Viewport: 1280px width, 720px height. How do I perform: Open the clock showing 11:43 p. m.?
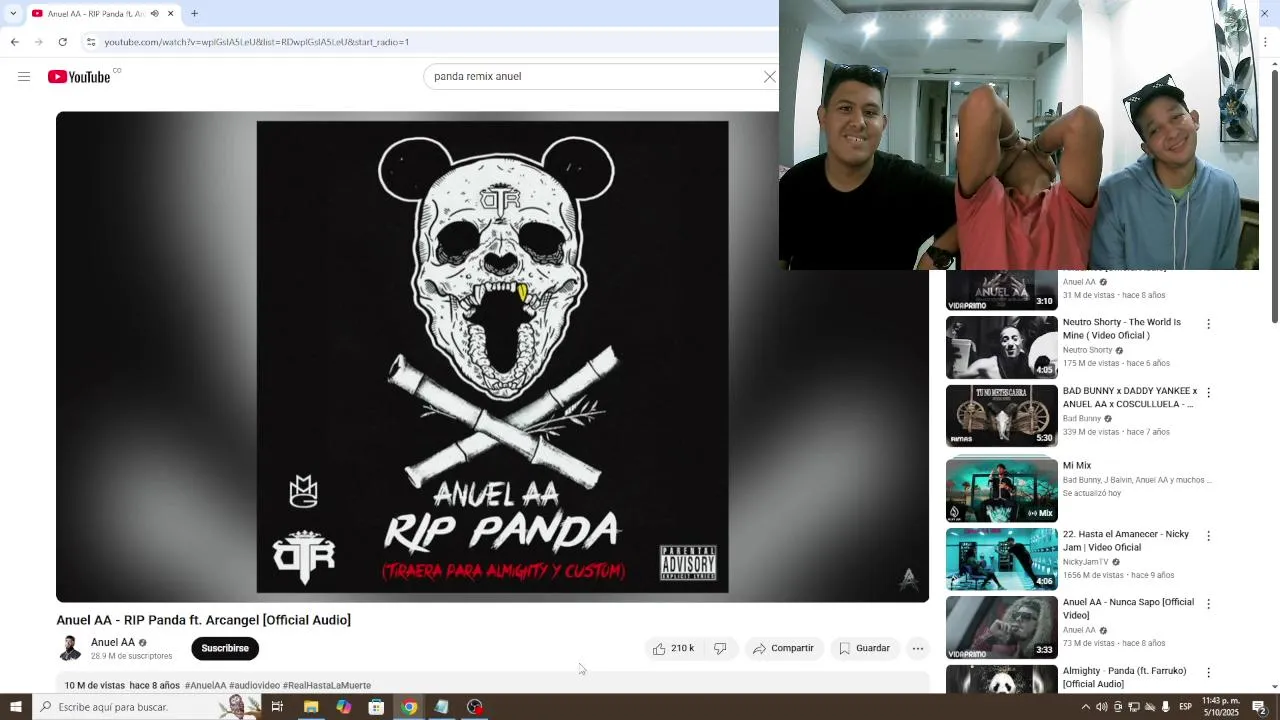1221,707
